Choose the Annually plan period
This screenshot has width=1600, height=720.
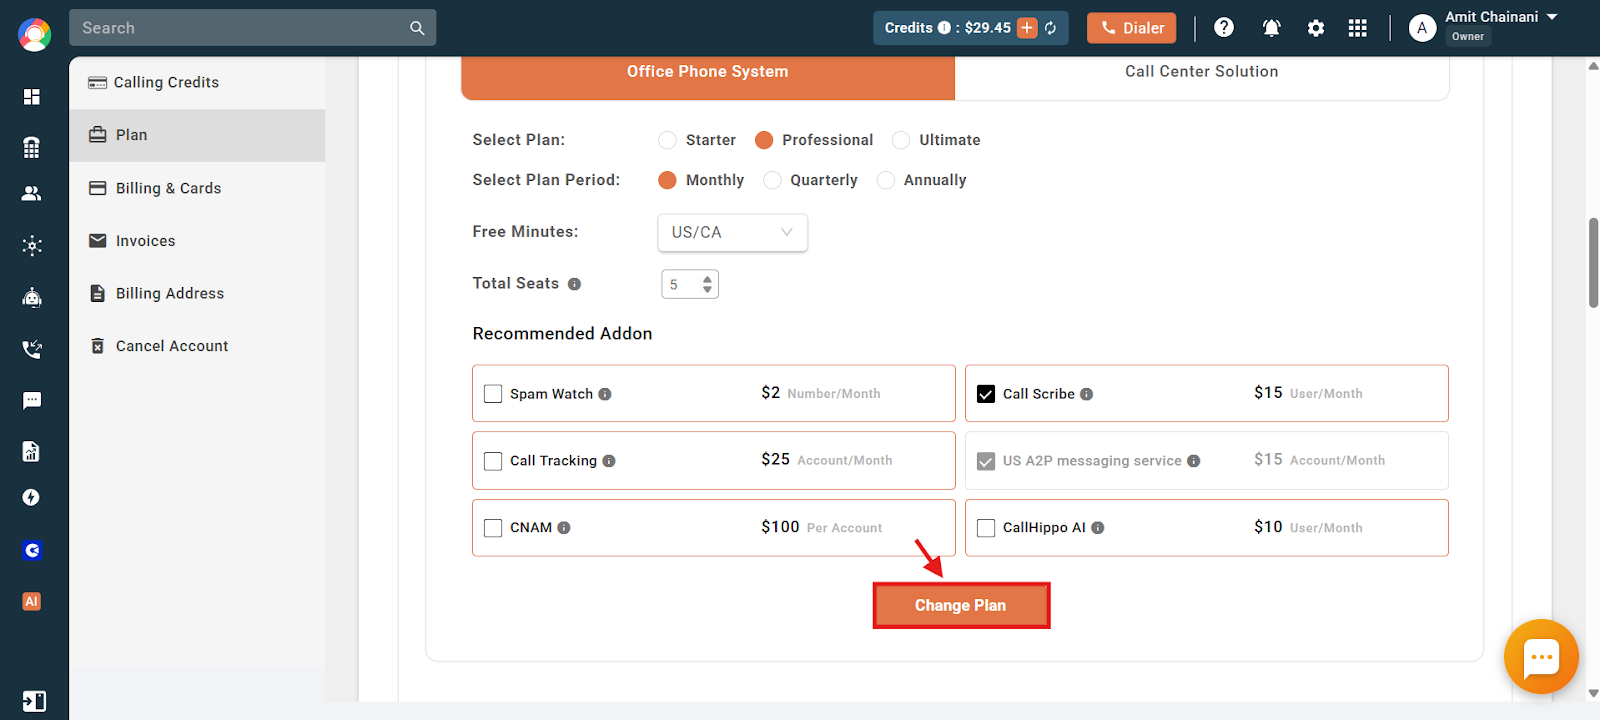886,180
